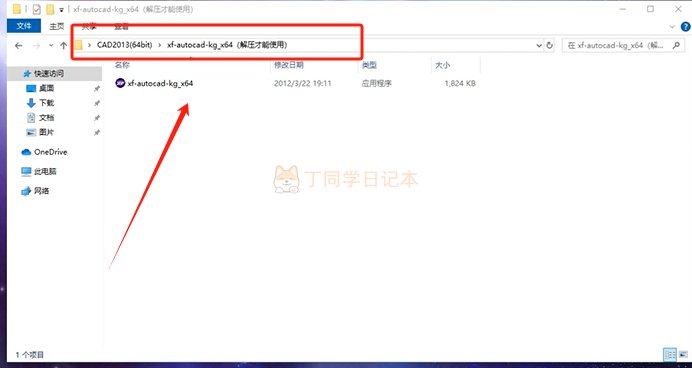Click the address bar folder icon
The width and height of the screenshot is (692, 368).
tap(78, 45)
